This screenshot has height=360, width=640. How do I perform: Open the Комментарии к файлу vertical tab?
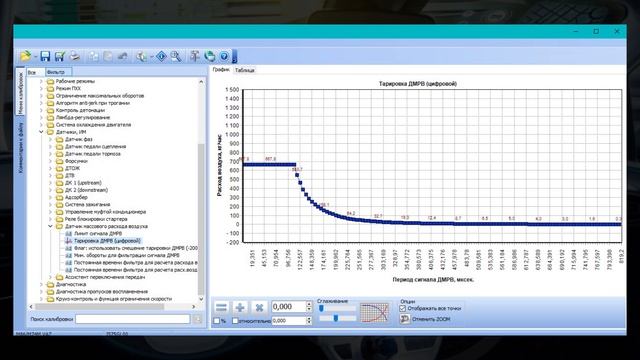[20, 148]
